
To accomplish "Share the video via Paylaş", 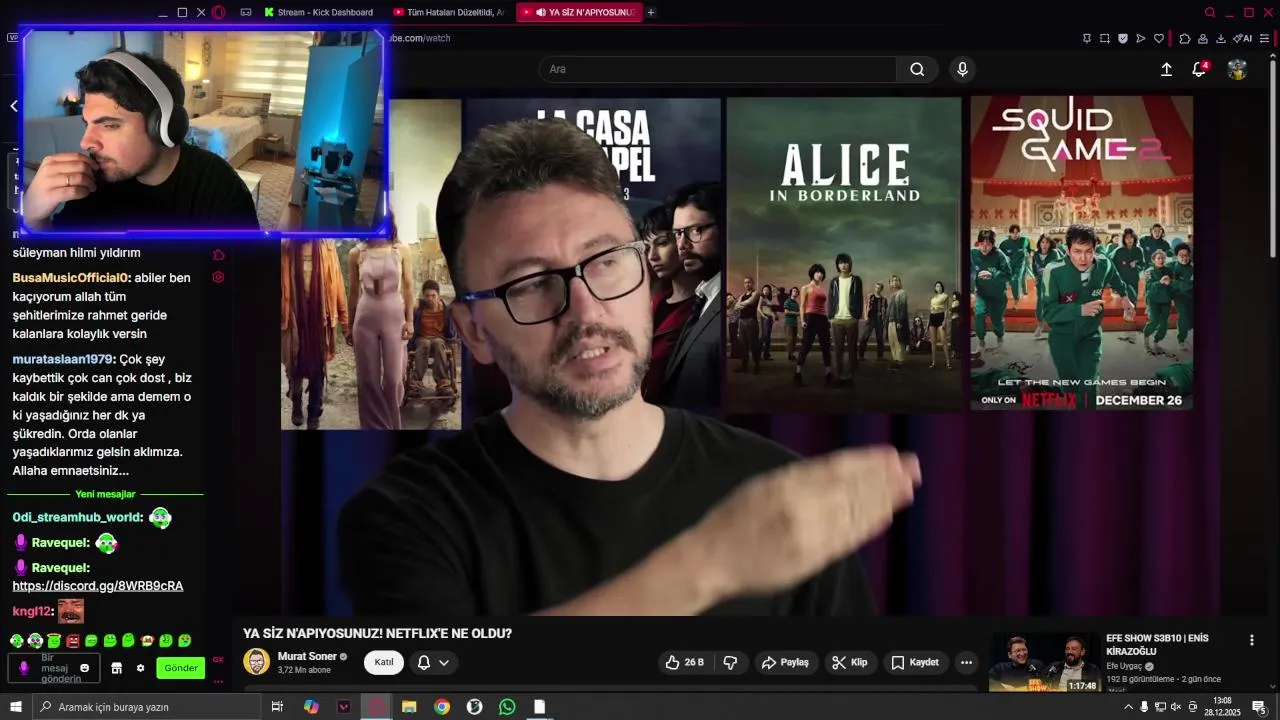I will [x=785, y=662].
